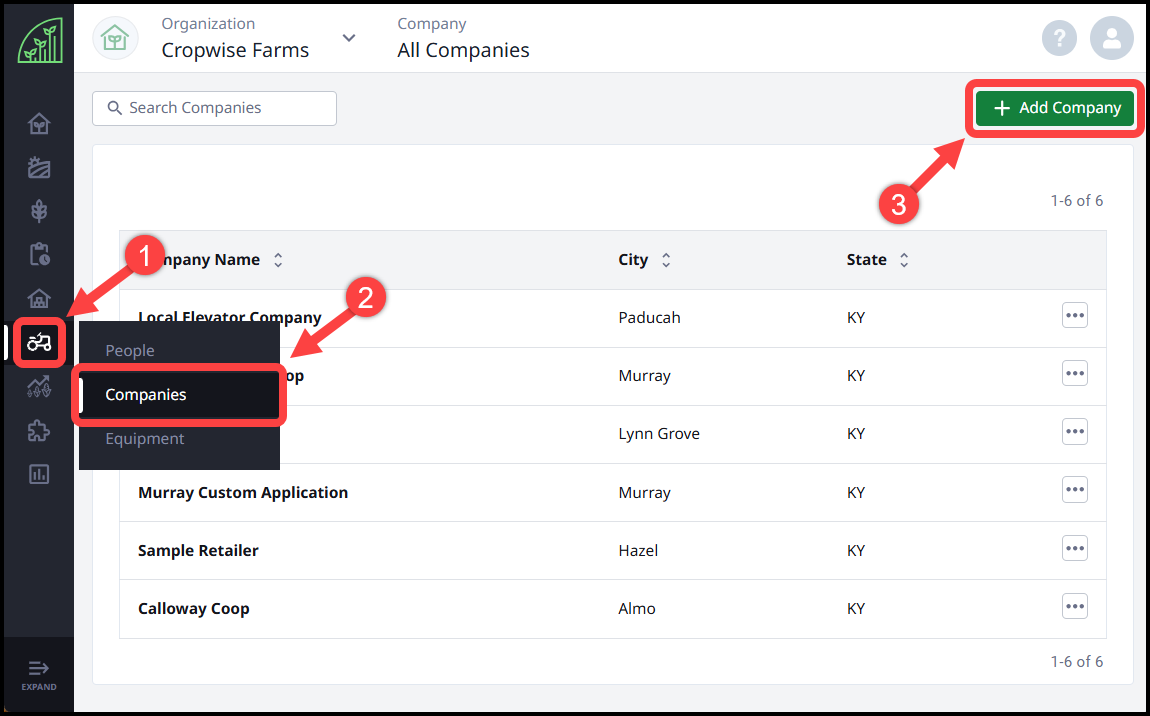Image resolution: width=1150 pixels, height=716 pixels.
Task: Open the home icon in sidebar
Action: [39, 124]
